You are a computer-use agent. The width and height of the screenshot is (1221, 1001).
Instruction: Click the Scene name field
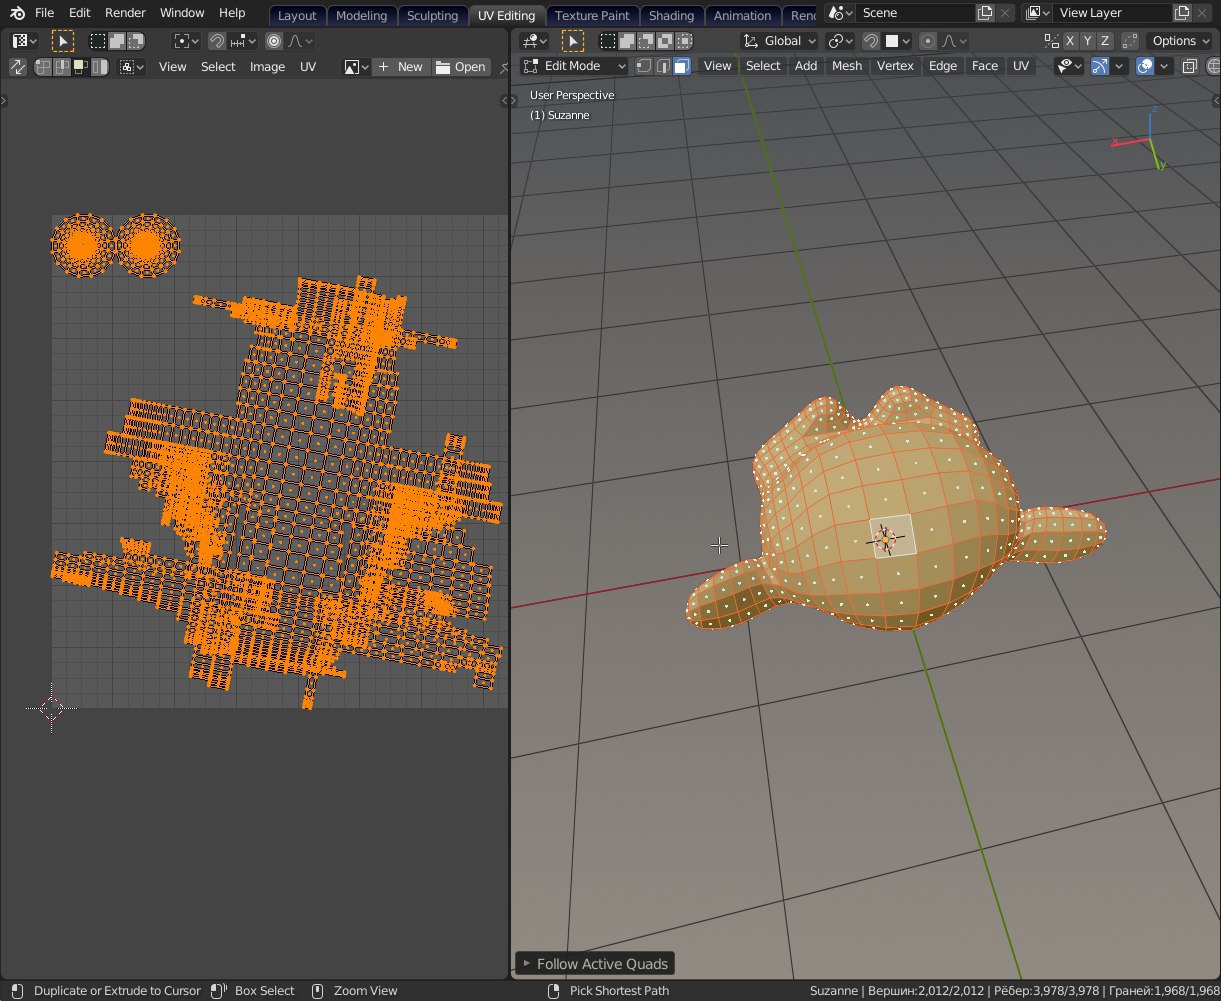click(915, 13)
